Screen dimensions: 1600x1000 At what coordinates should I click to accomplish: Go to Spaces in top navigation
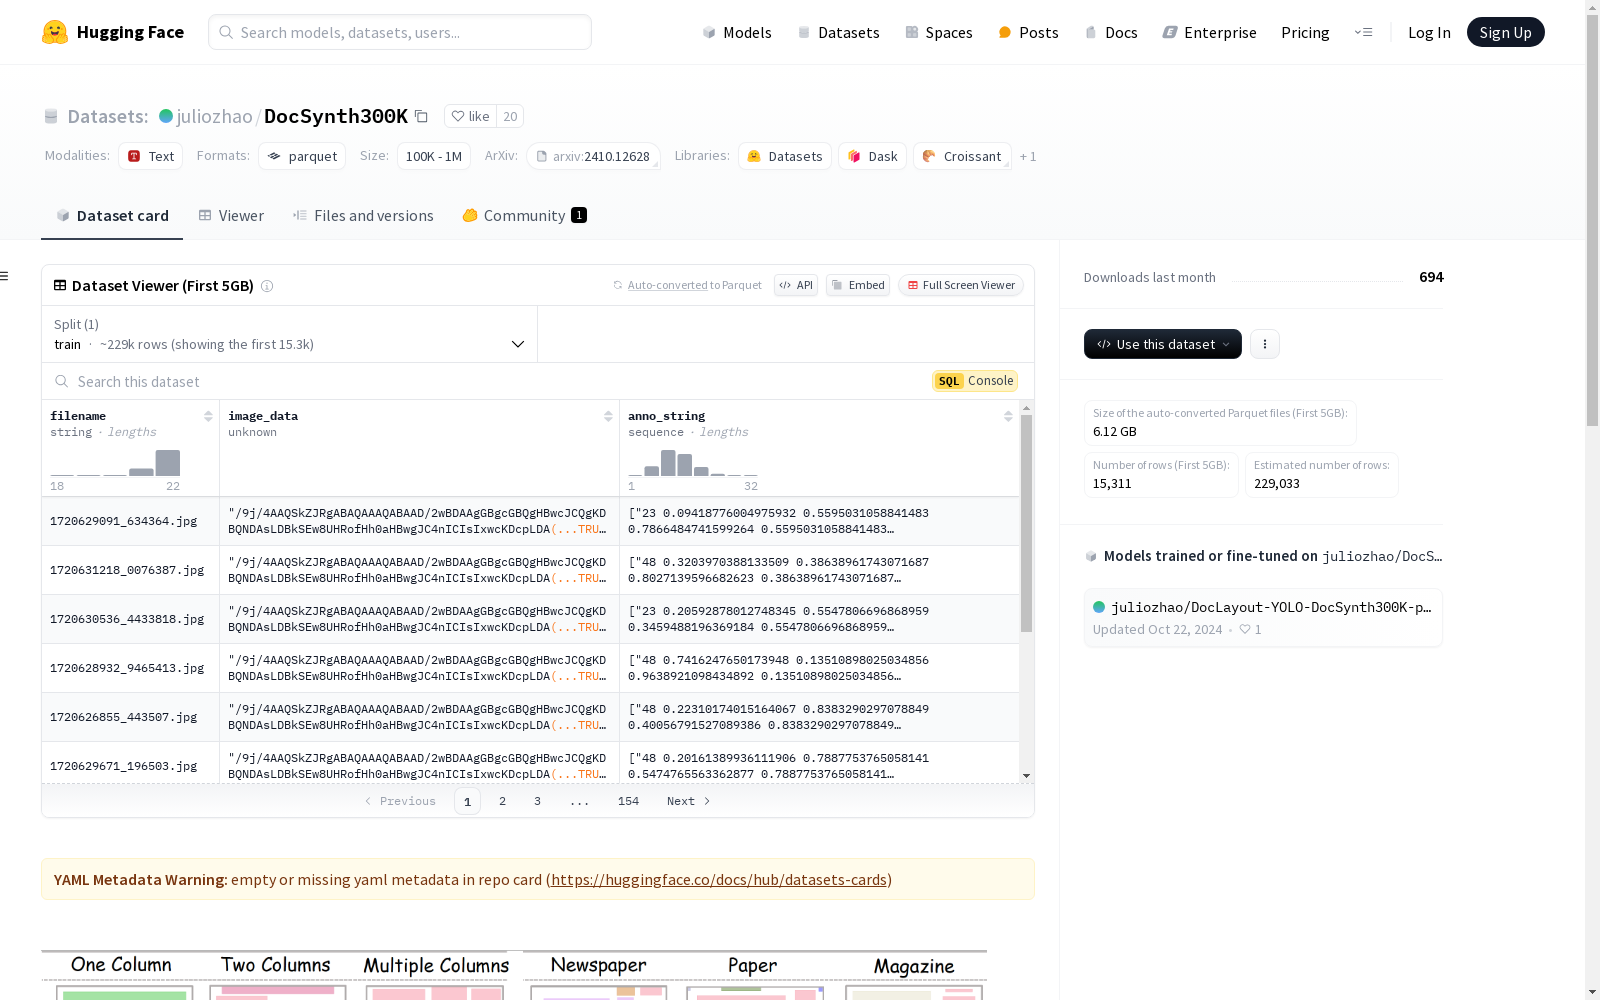click(938, 32)
